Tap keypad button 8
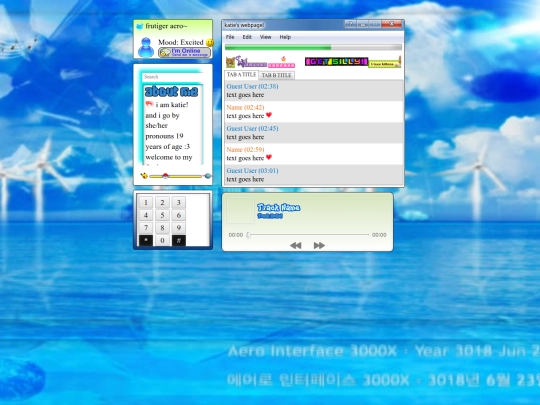 pos(162,228)
